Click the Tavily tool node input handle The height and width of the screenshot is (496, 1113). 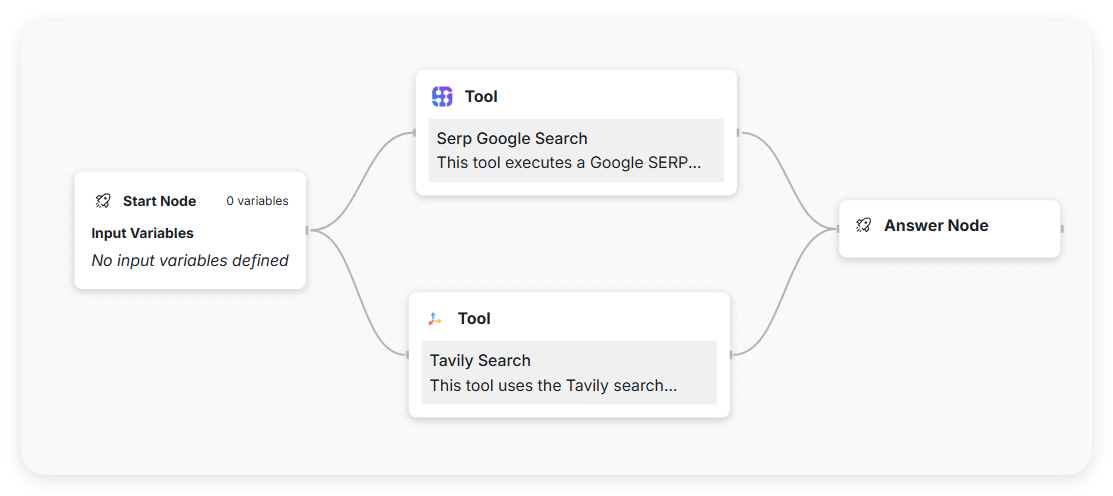[408, 354]
